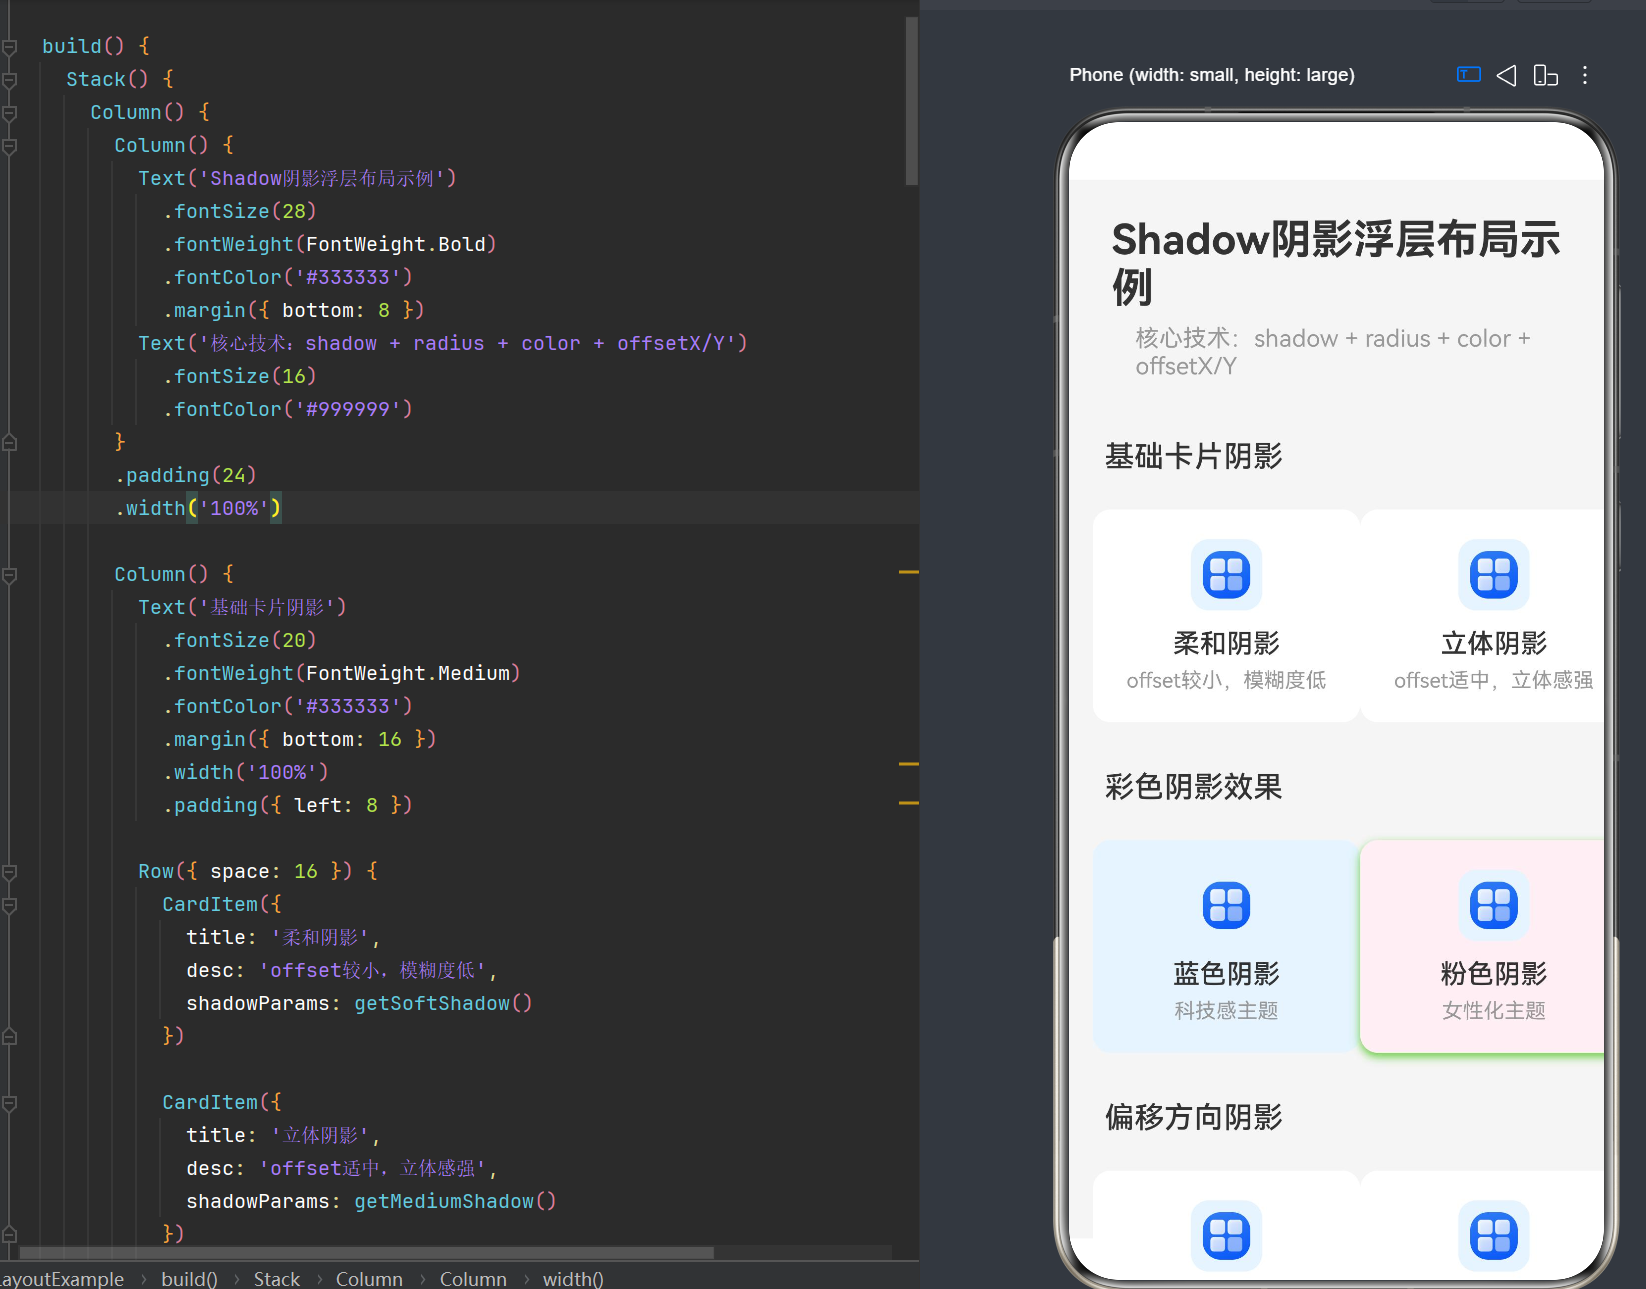Select build() in the breadcrumb bar

pyautogui.click(x=189, y=1279)
